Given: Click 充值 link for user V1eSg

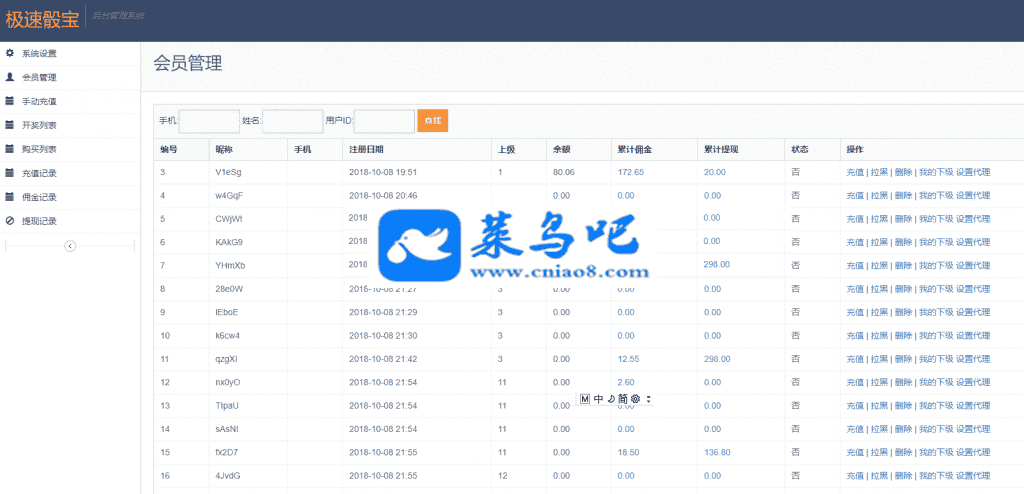Looking at the screenshot, I should click(x=855, y=172).
